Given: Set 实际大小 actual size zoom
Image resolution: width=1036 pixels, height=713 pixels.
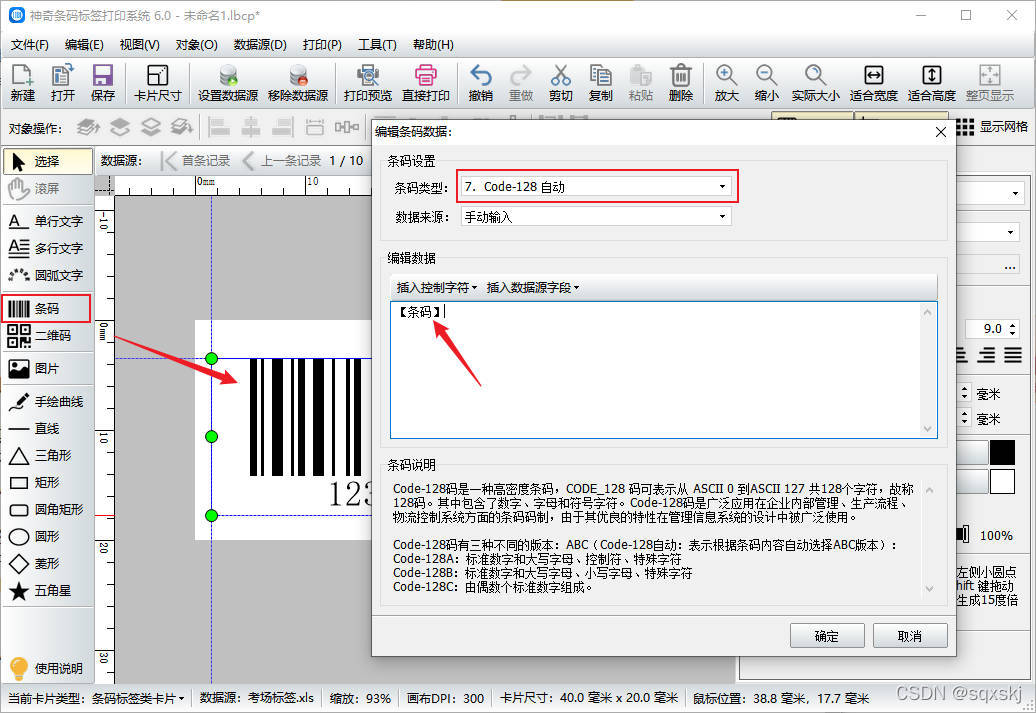Looking at the screenshot, I should 815,83.
